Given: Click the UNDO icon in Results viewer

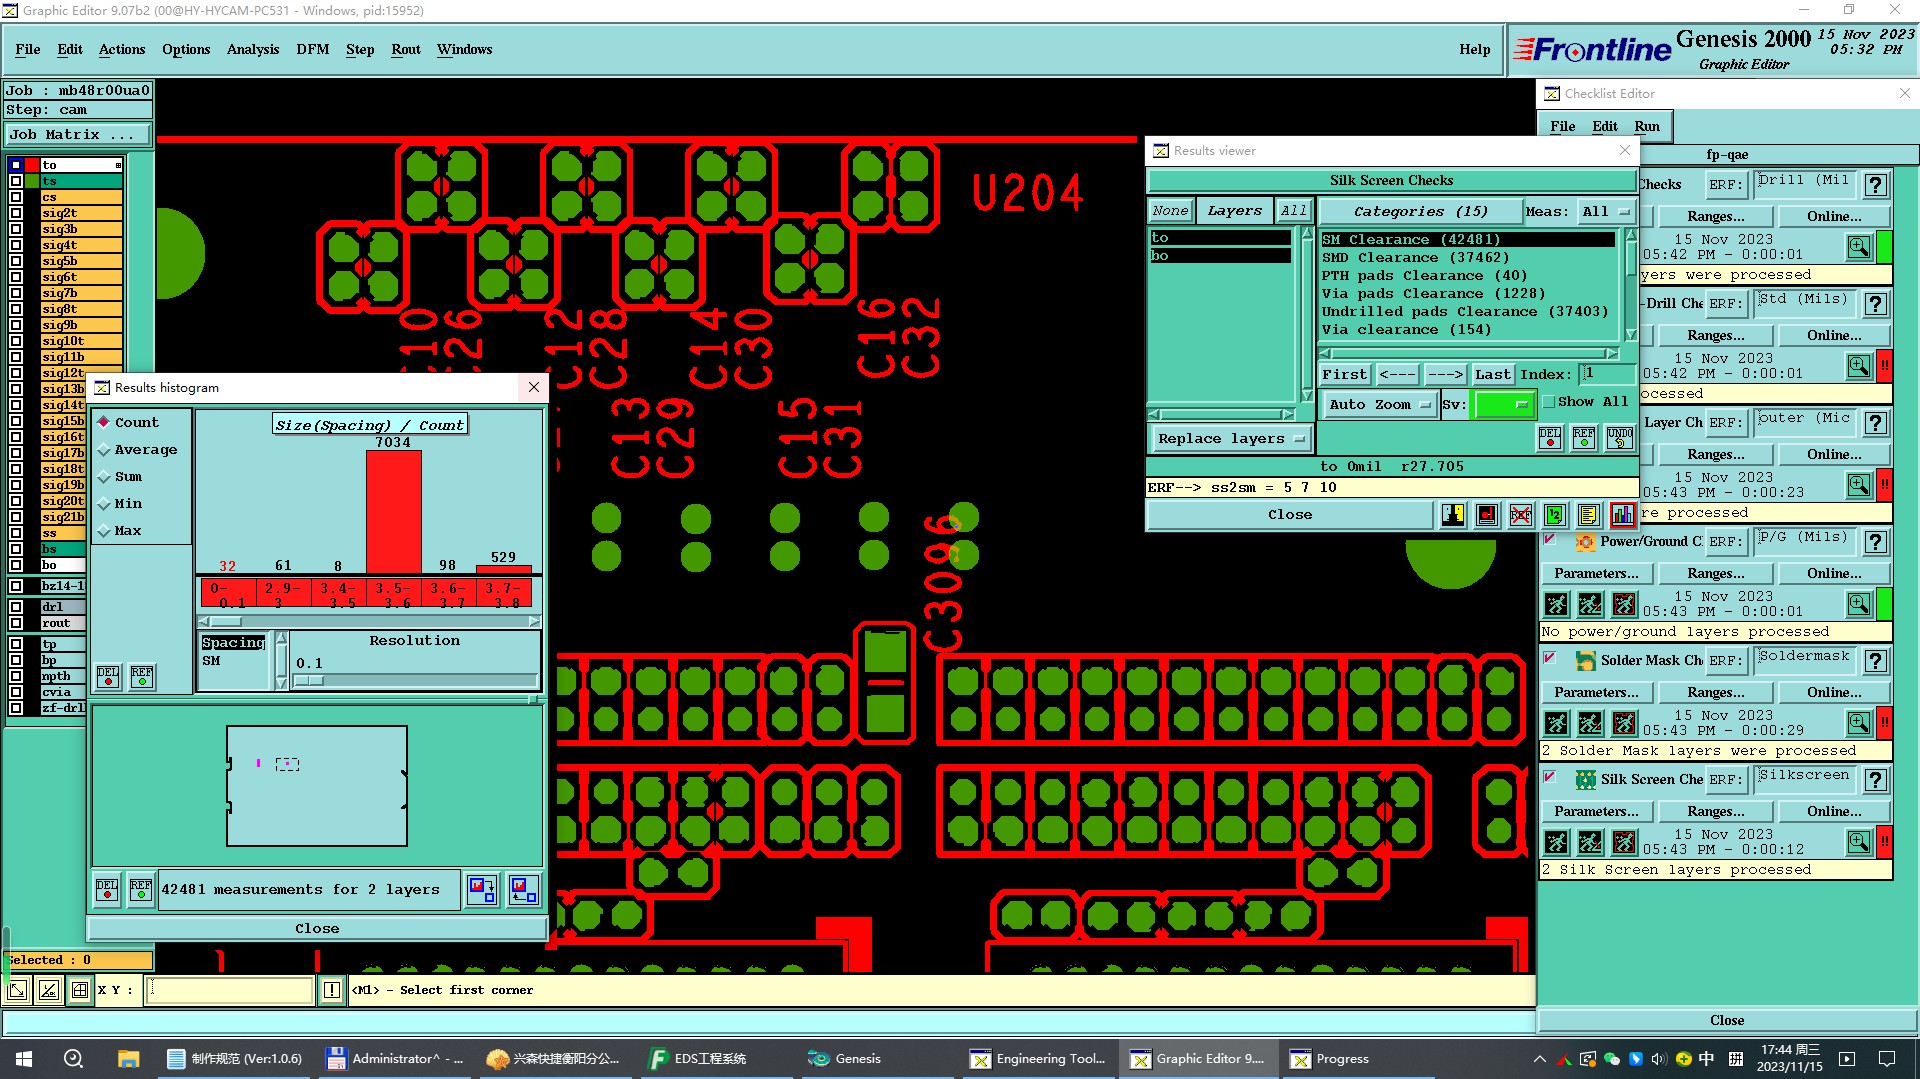Looking at the screenshot, I should click(x=1620, y=438).
